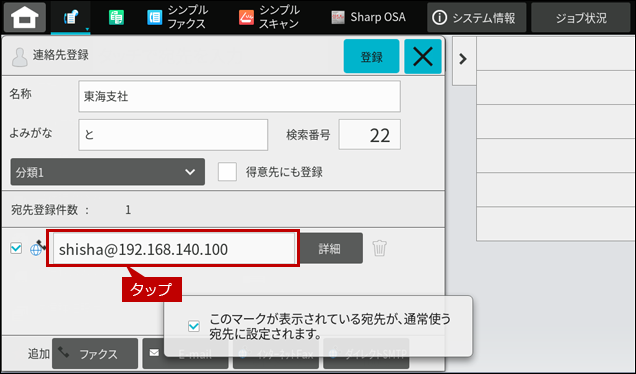
Task: Open シンプルスキャン mode
Action: click(x=269, y=17)
